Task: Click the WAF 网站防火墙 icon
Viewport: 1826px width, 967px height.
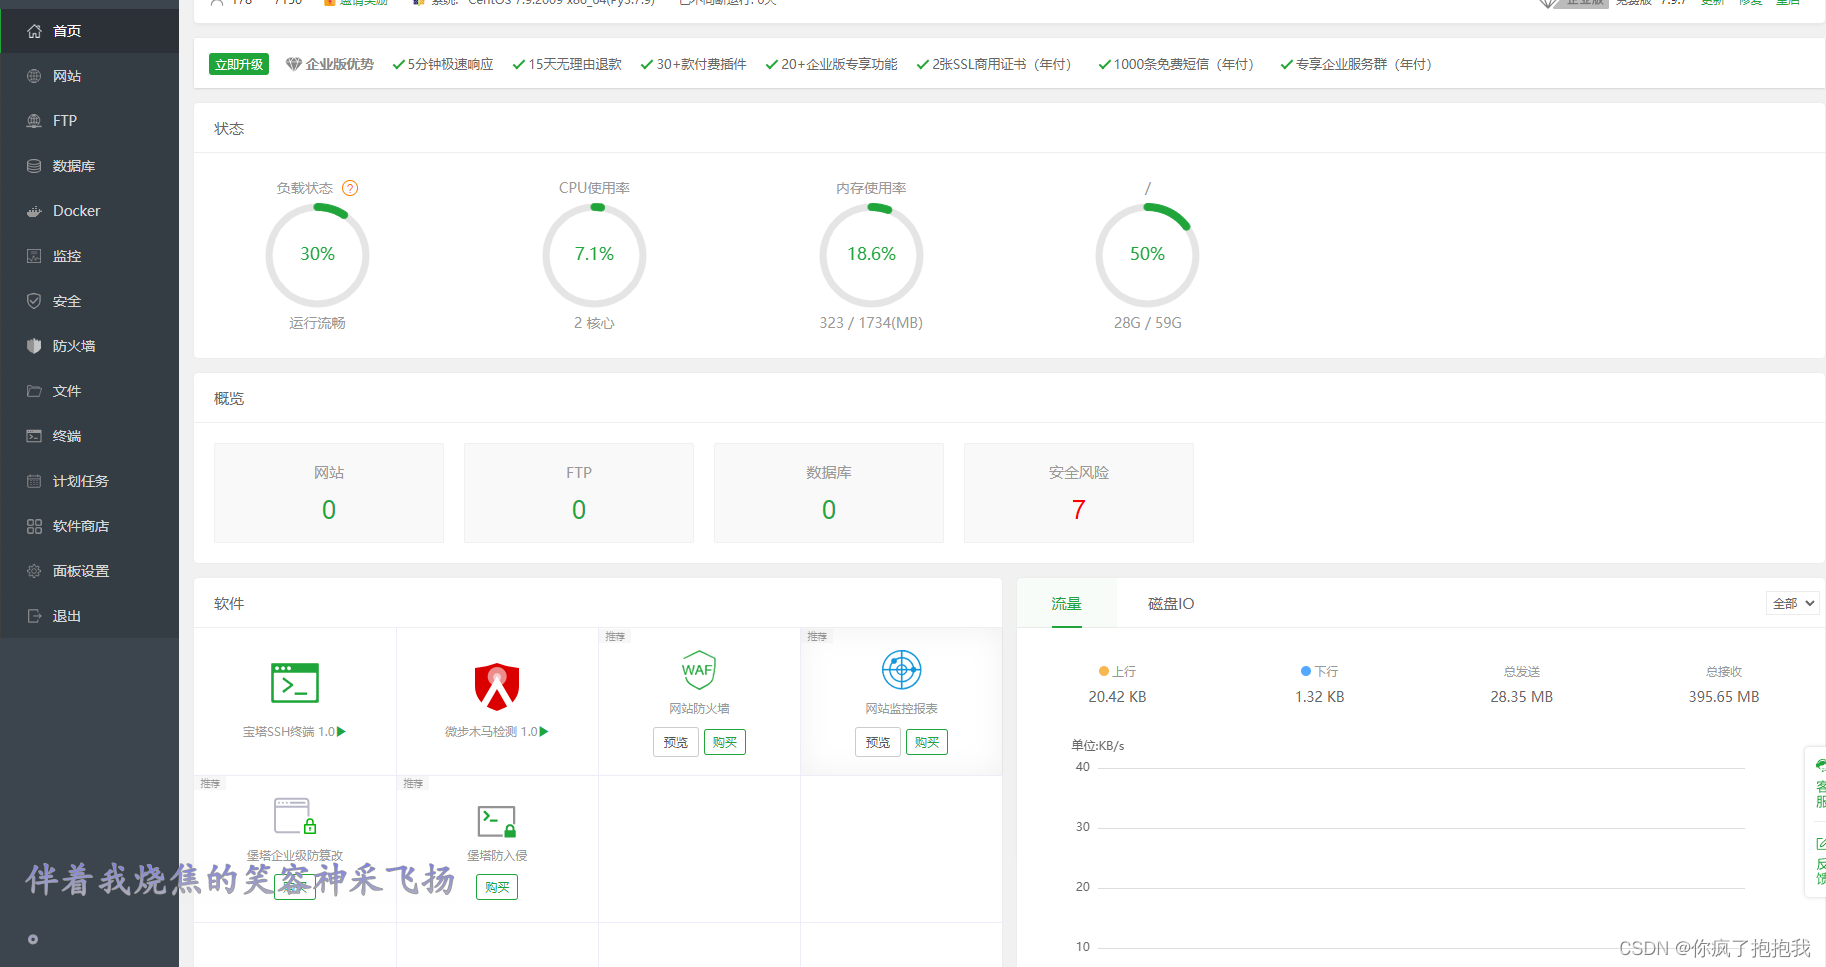Action: coord(699,670)
